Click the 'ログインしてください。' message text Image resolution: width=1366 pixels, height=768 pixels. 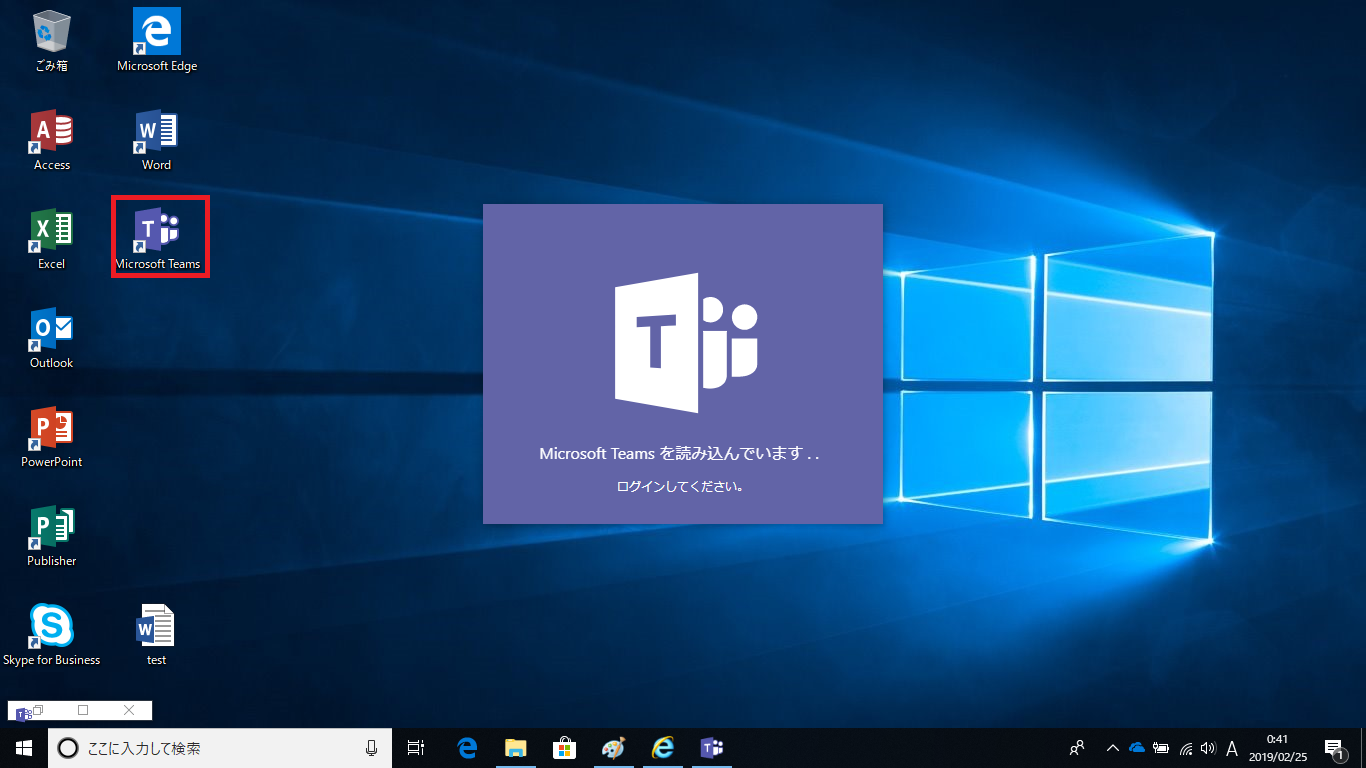tap(680, 487)
